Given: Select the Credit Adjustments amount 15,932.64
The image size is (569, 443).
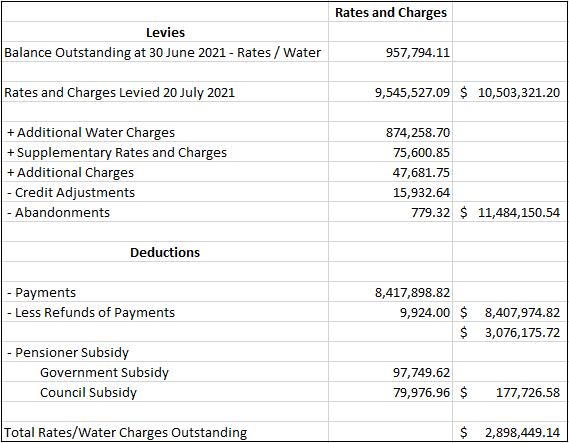Looking at the screenshot, I should click(x=421, y=192).
